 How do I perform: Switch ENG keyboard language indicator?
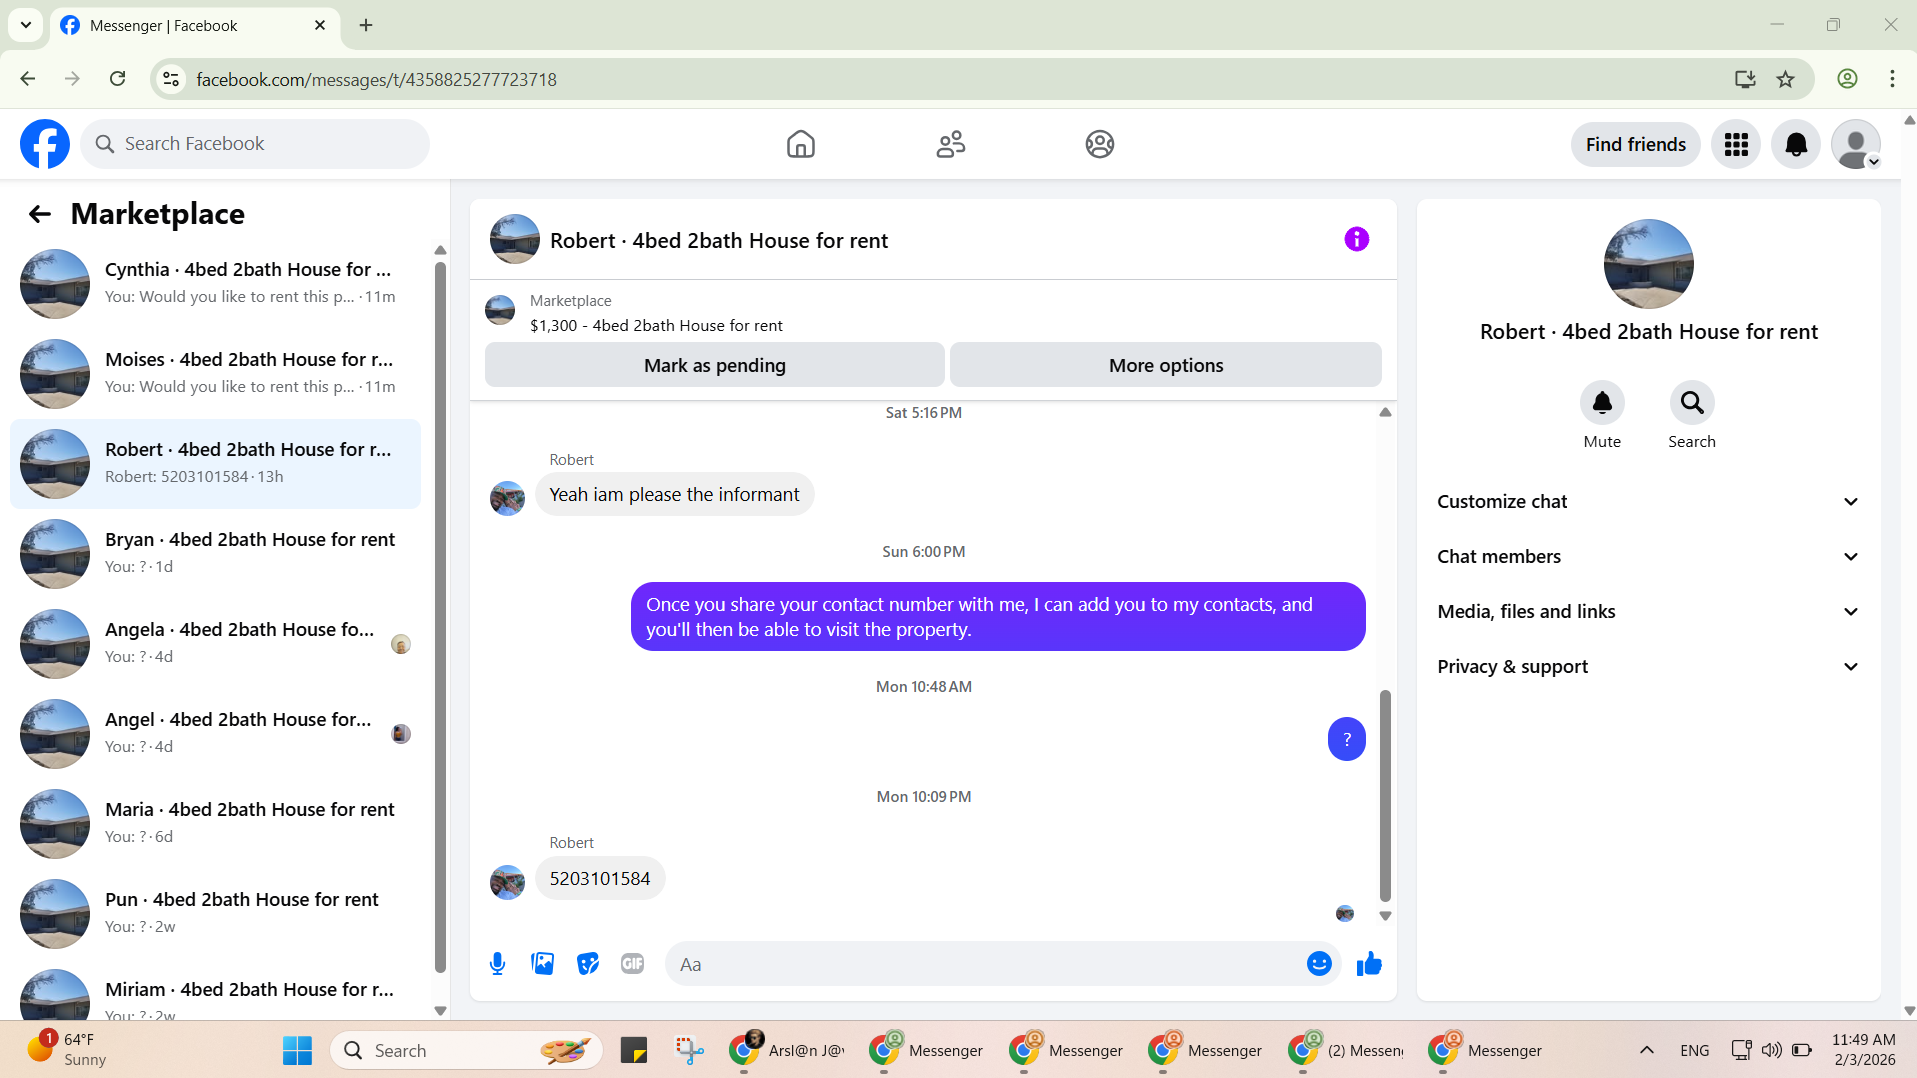point(1694,1050)
